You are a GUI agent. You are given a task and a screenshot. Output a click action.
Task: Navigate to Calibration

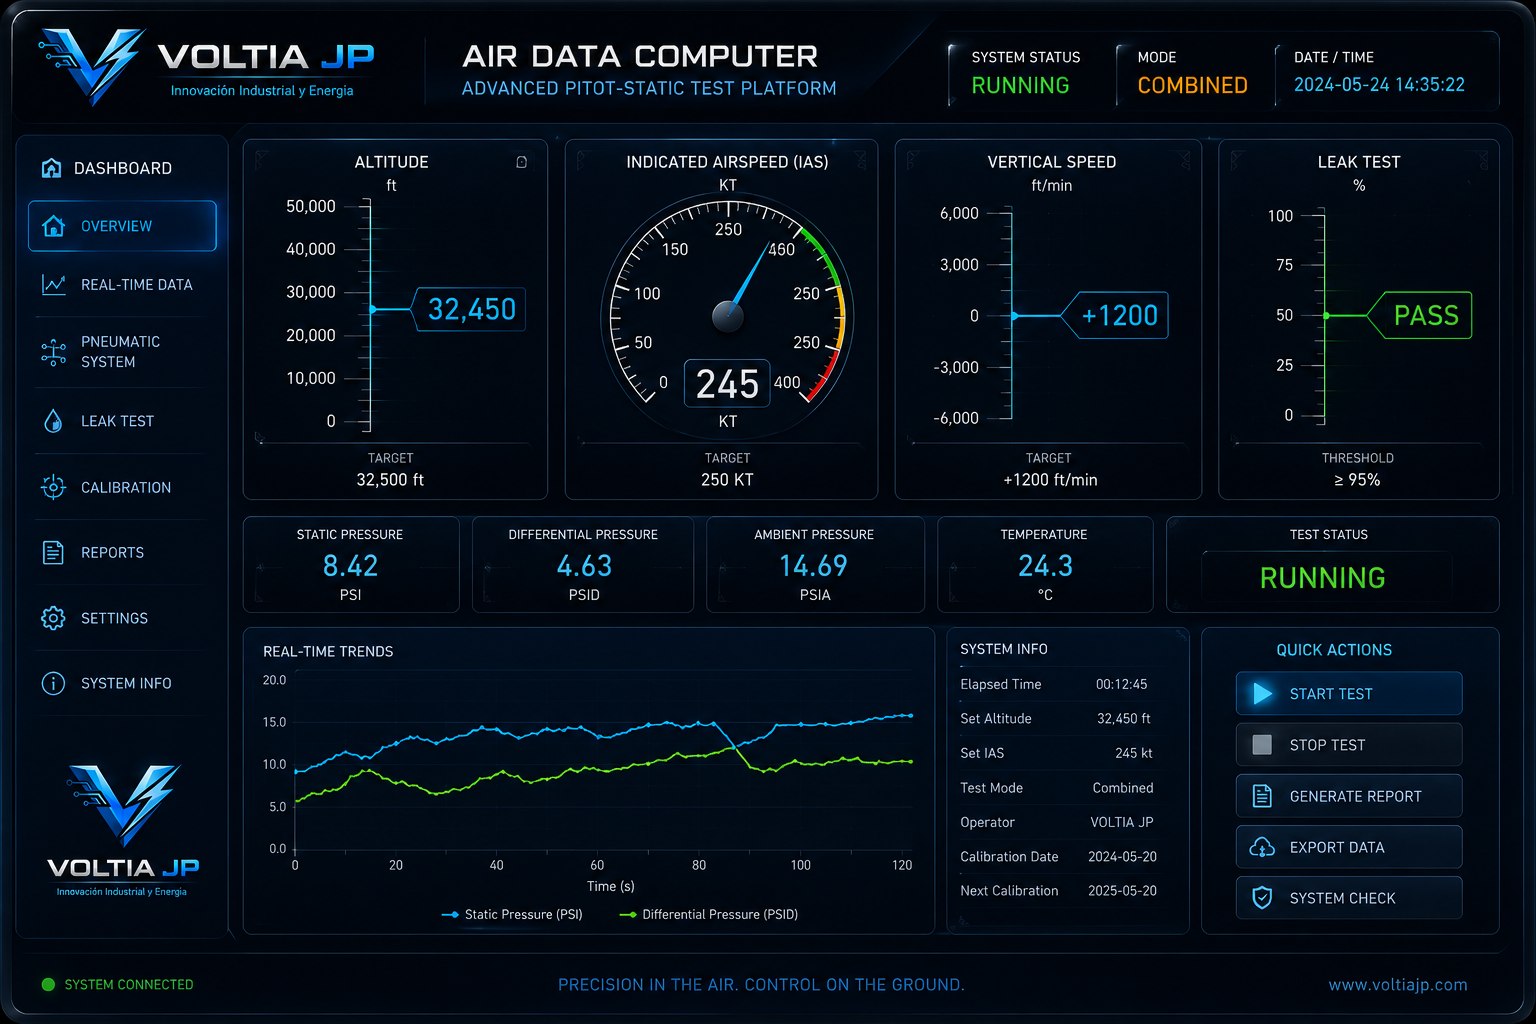pyautogui.click(x=122, y=487)
